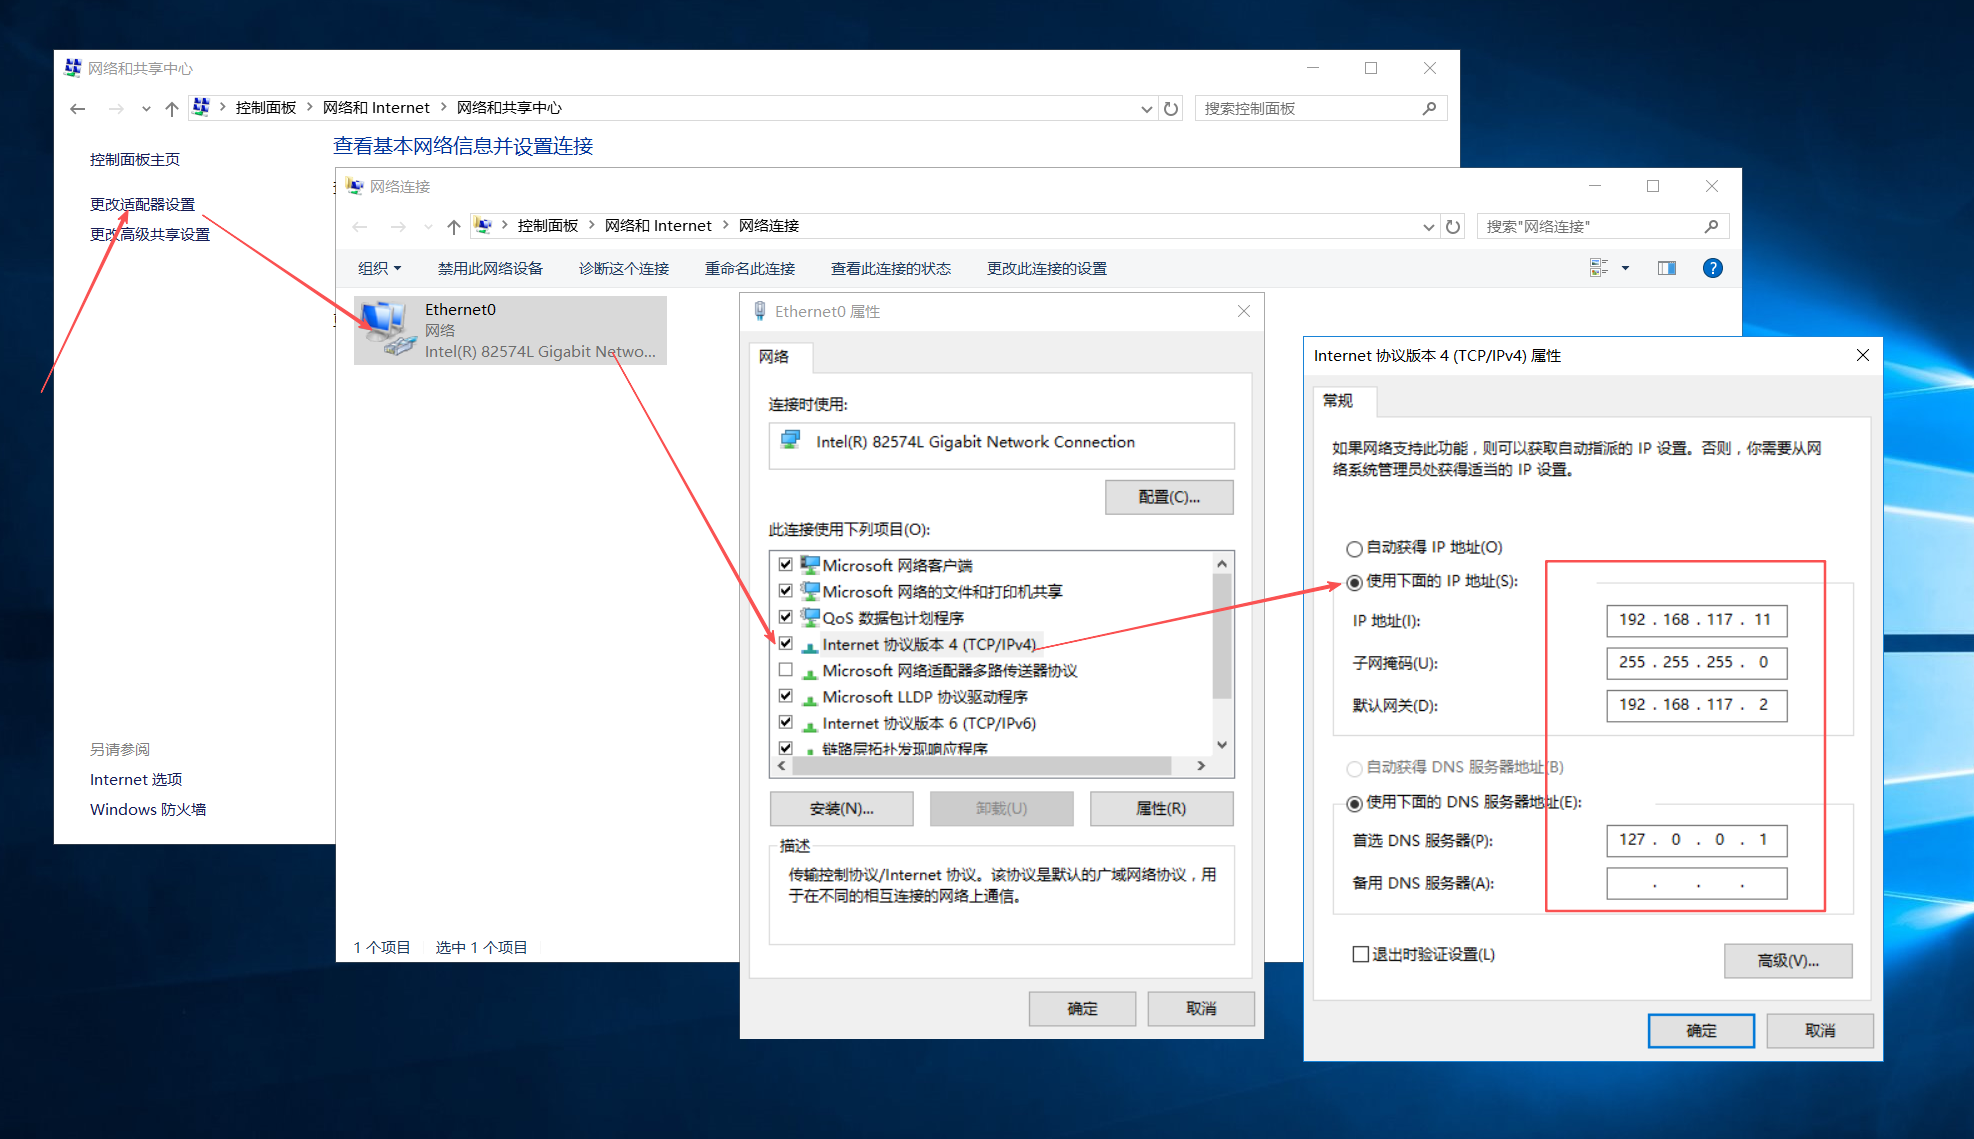Click the 高级(V)... button

click(x=1787, y=960)
